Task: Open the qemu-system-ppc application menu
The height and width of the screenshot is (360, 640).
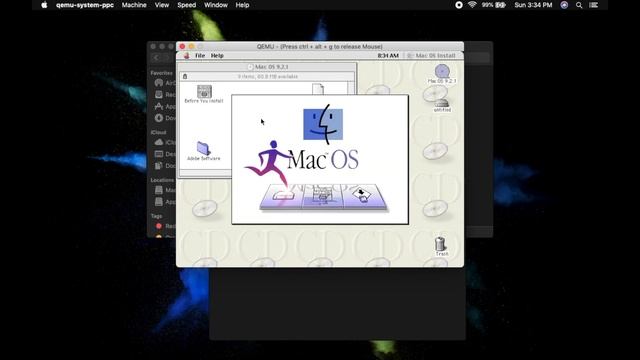Action: pyautogui.click(x=84, y=5)
